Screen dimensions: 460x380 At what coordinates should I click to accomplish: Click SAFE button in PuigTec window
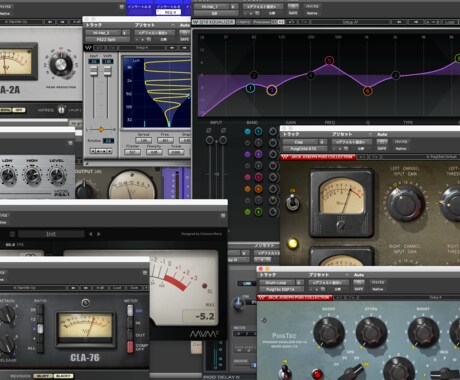pyautogui.click(x=359, y=289)
